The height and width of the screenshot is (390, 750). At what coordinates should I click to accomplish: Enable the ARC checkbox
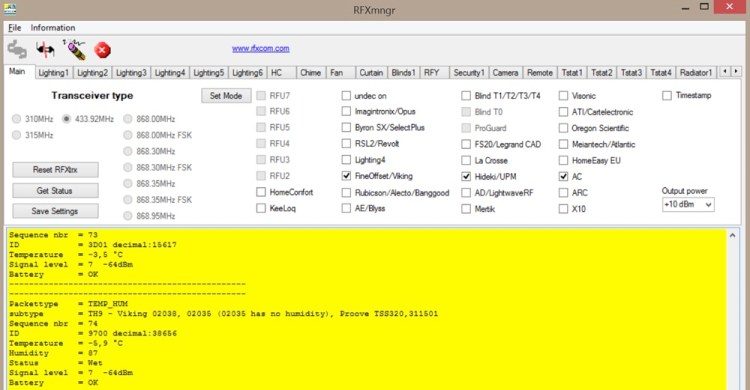563,192
